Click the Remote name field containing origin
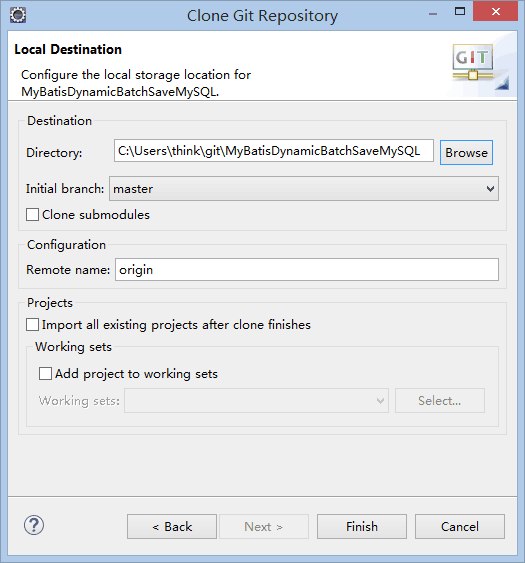Screen dimensions: 525x563 (307, 270)
